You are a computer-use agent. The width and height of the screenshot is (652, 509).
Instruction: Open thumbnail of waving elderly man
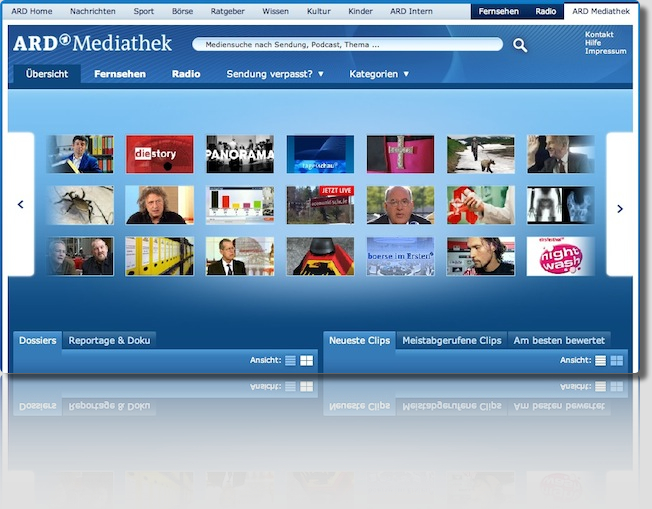pos(561,154)
